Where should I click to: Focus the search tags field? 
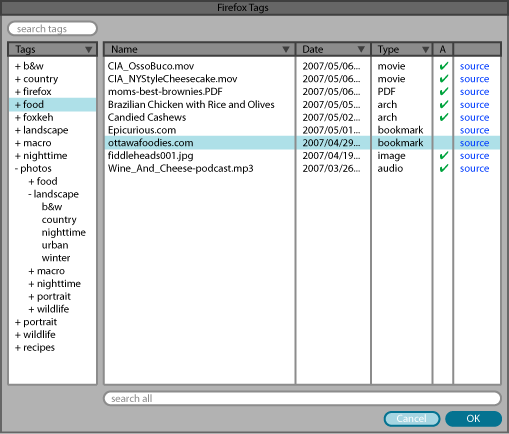point(52,29)
